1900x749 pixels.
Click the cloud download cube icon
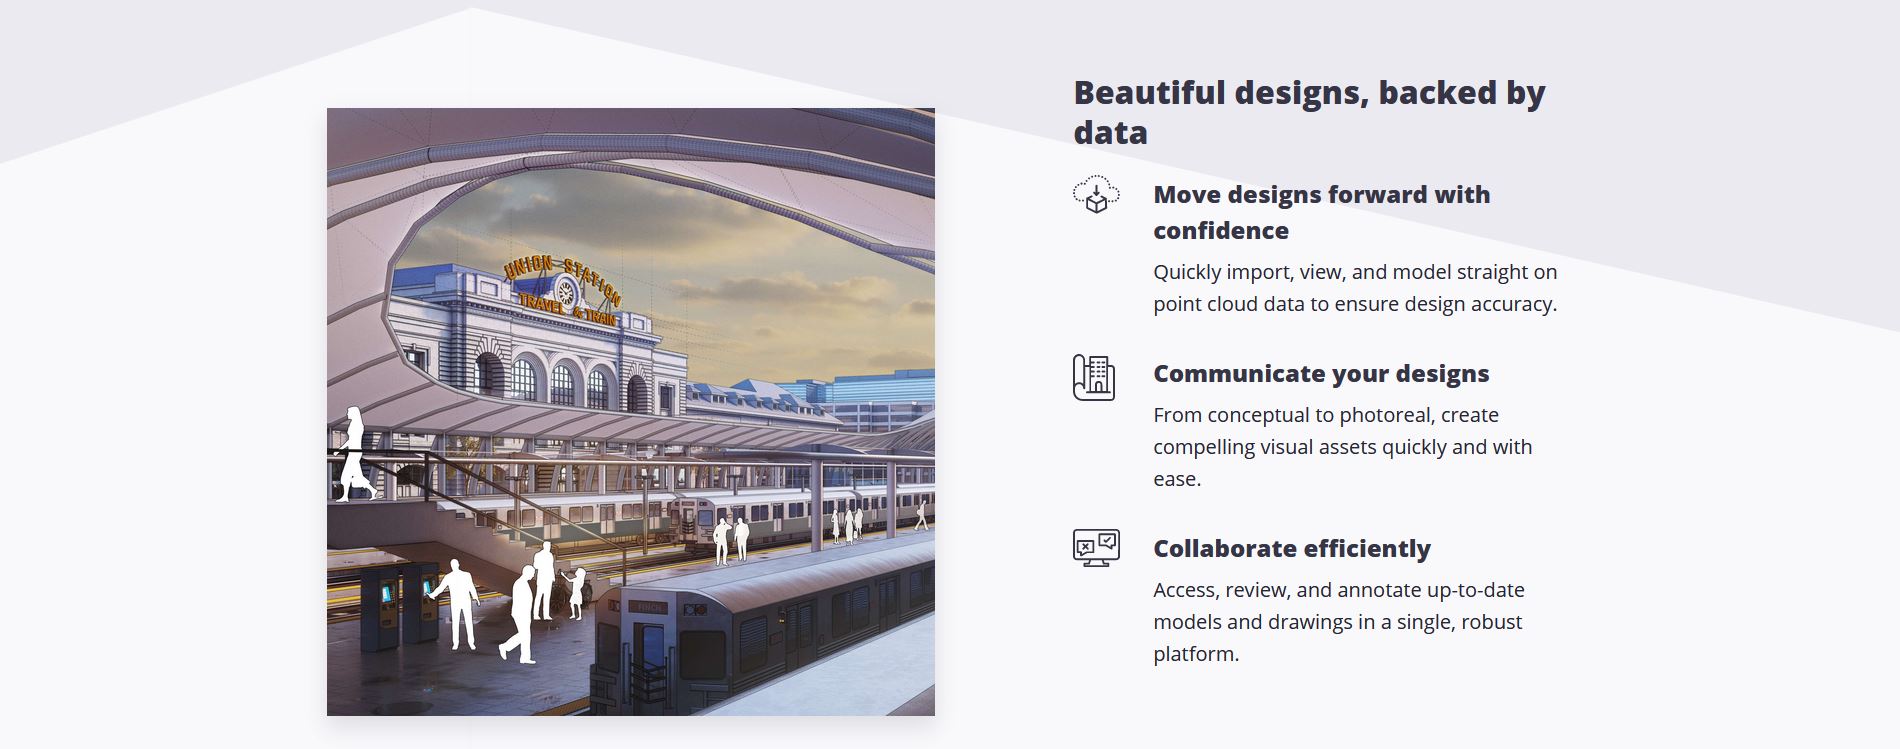tap(1096, 194)
